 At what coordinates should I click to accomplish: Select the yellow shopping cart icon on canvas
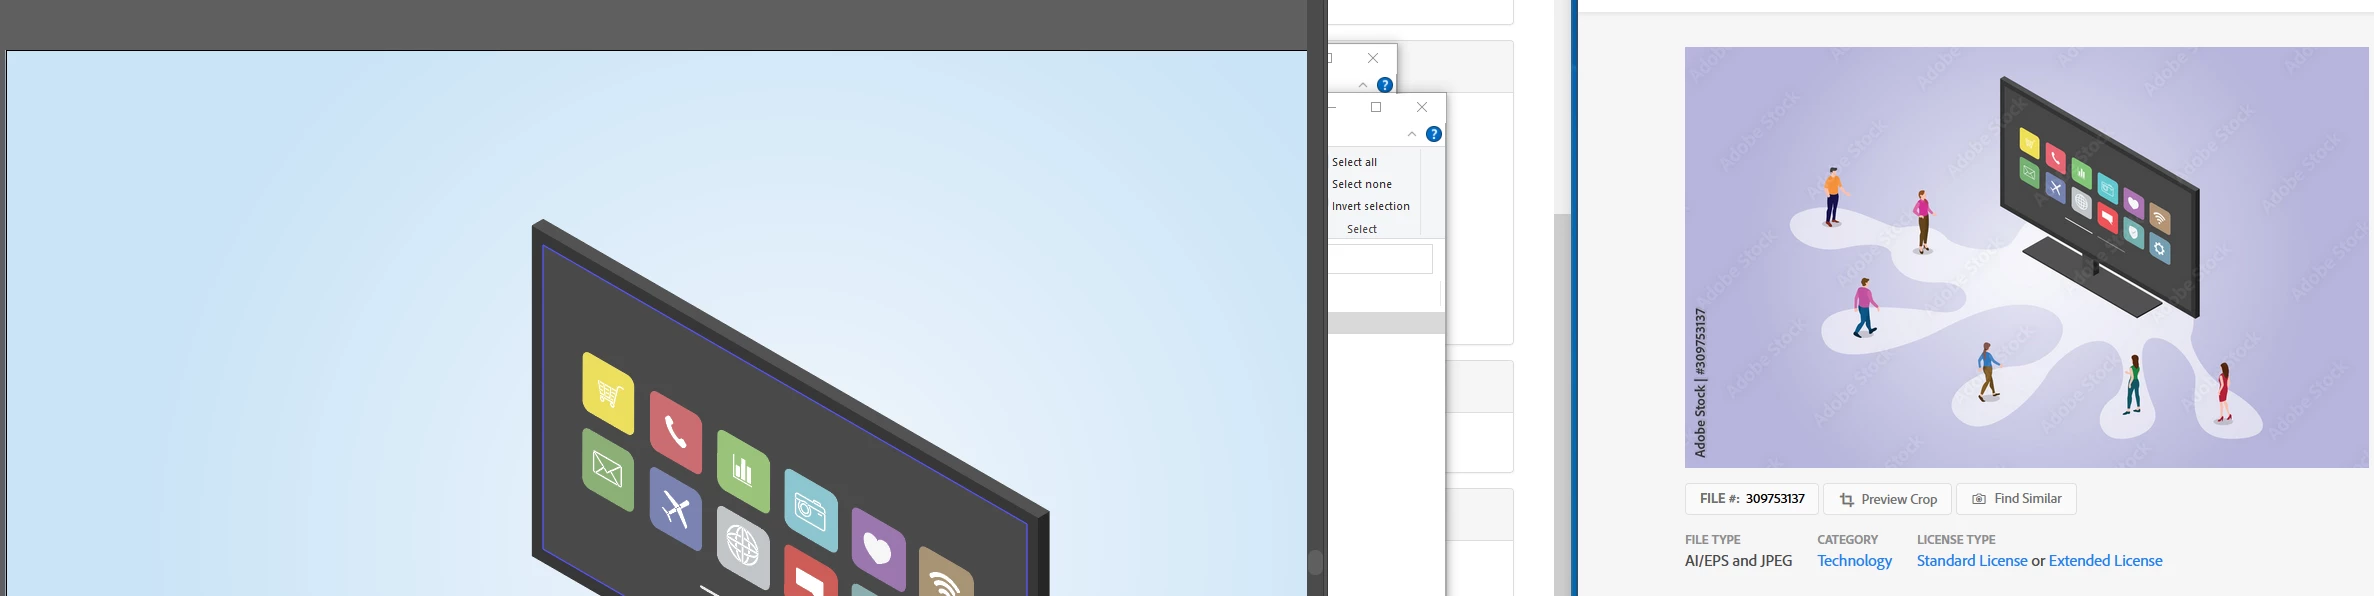point(608,393)
